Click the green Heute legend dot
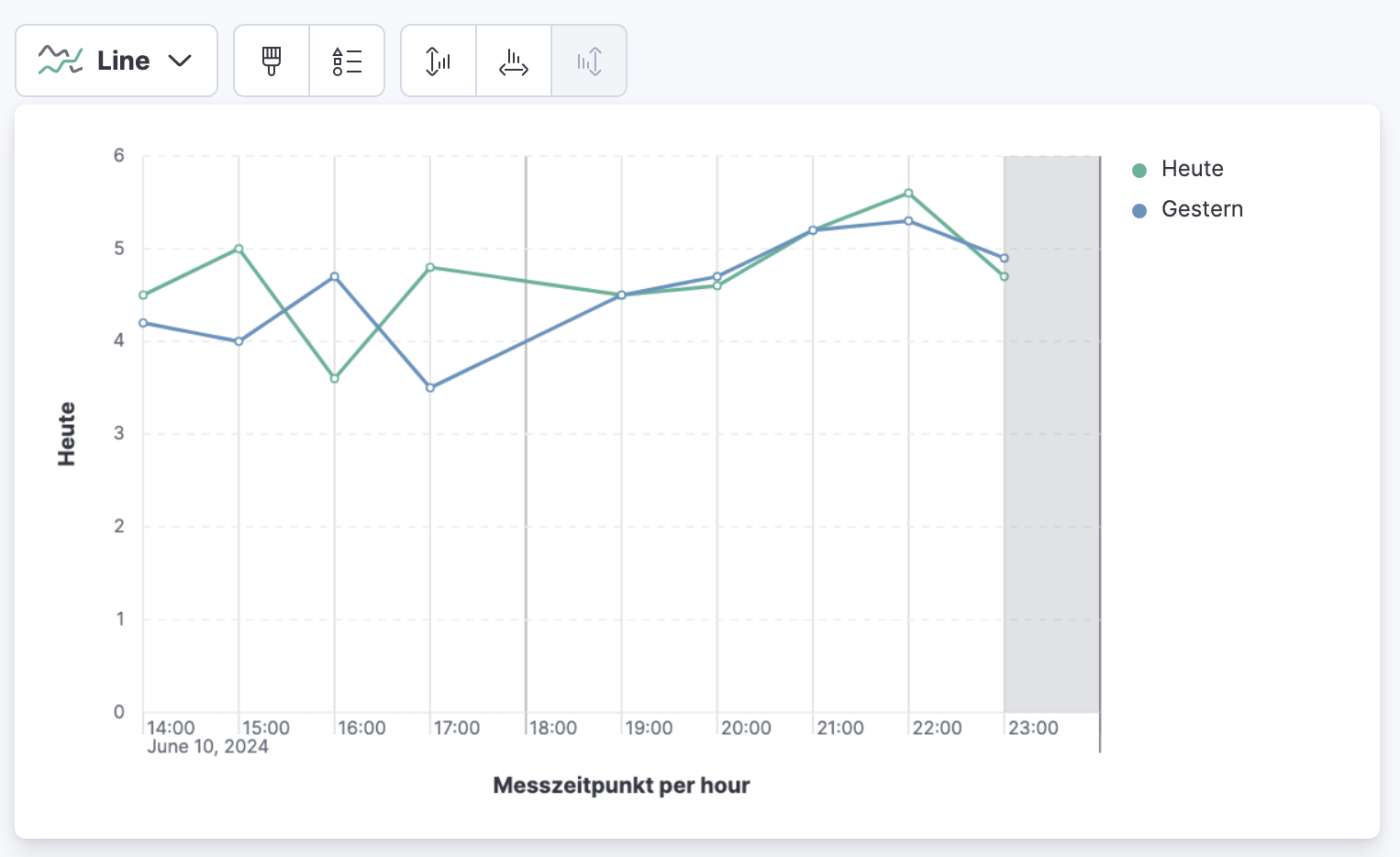 click(x=1140, y=169)
